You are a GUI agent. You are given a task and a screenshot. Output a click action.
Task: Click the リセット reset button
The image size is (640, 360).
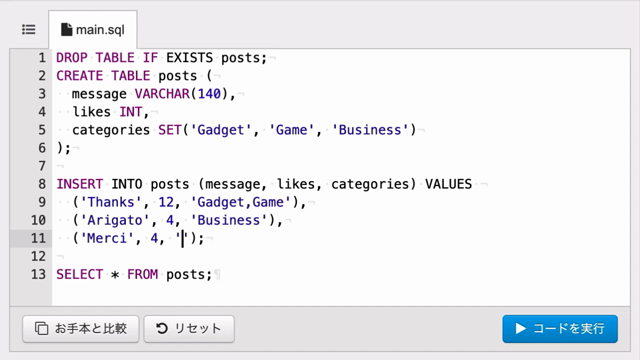[x=189, y=329]
